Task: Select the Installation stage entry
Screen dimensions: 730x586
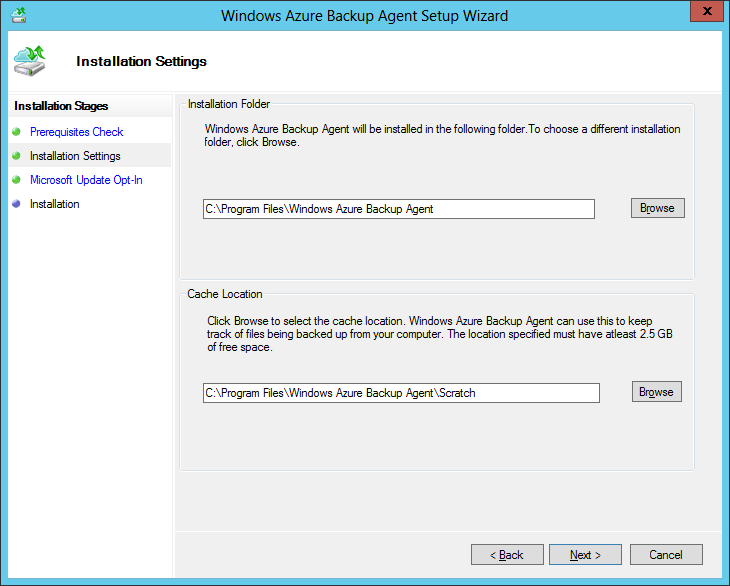Action: tap(54, 204)
